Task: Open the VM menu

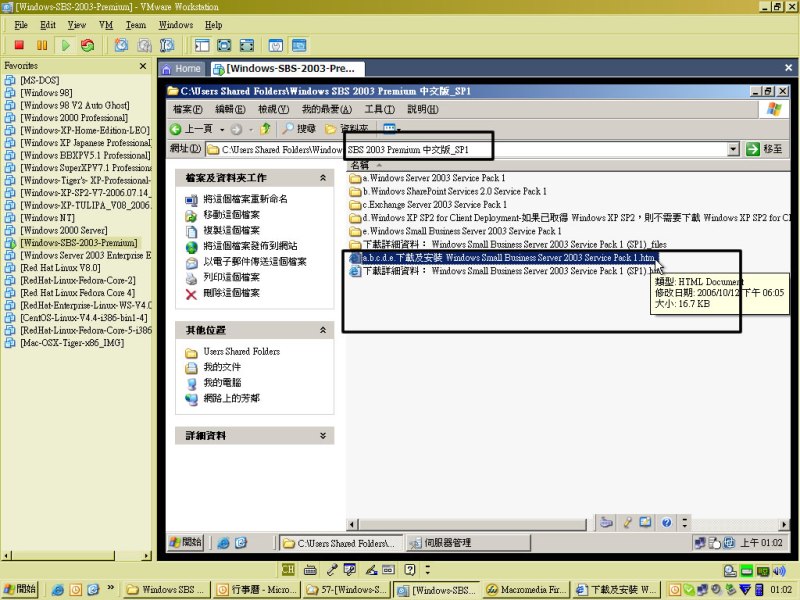Action: [x=106, y=25]
